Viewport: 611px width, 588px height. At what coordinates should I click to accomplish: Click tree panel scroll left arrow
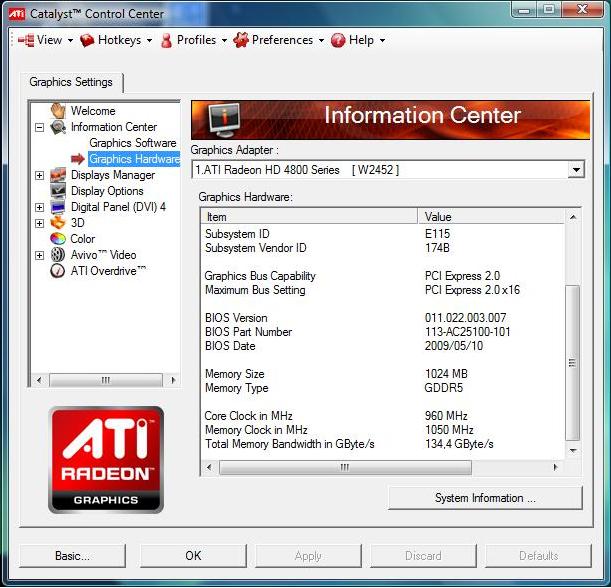point(39,380)
